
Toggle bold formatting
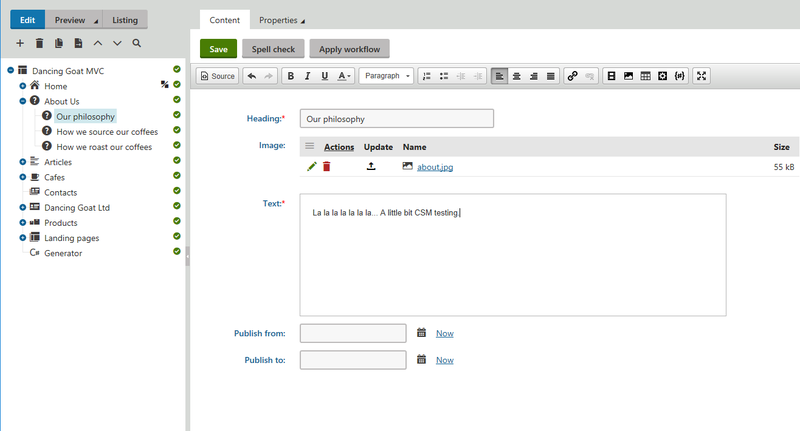click(291, 76)
